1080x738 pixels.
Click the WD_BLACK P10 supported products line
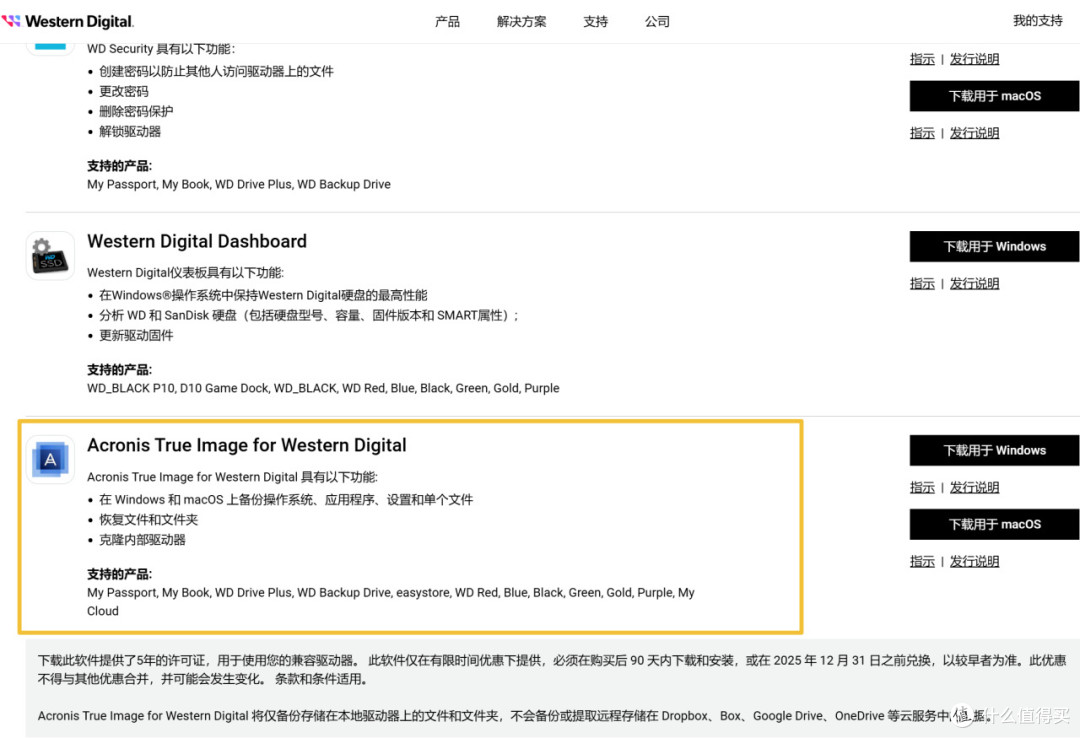click(323, 388)
